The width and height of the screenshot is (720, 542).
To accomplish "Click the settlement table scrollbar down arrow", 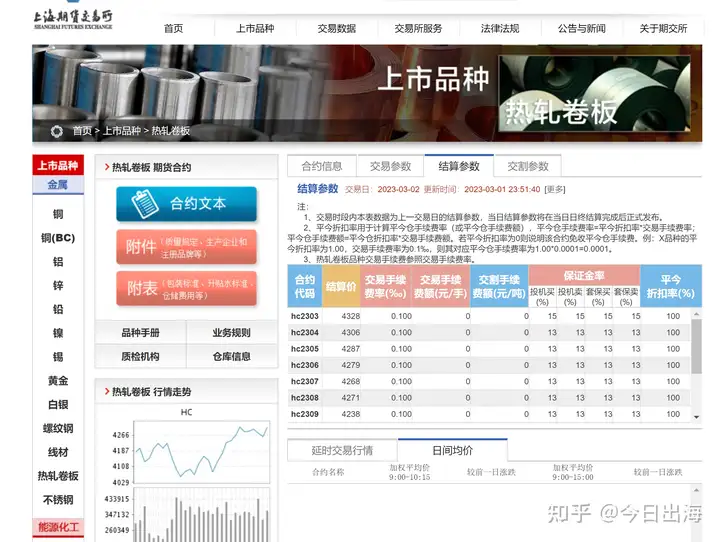I will tap(696, 417).
